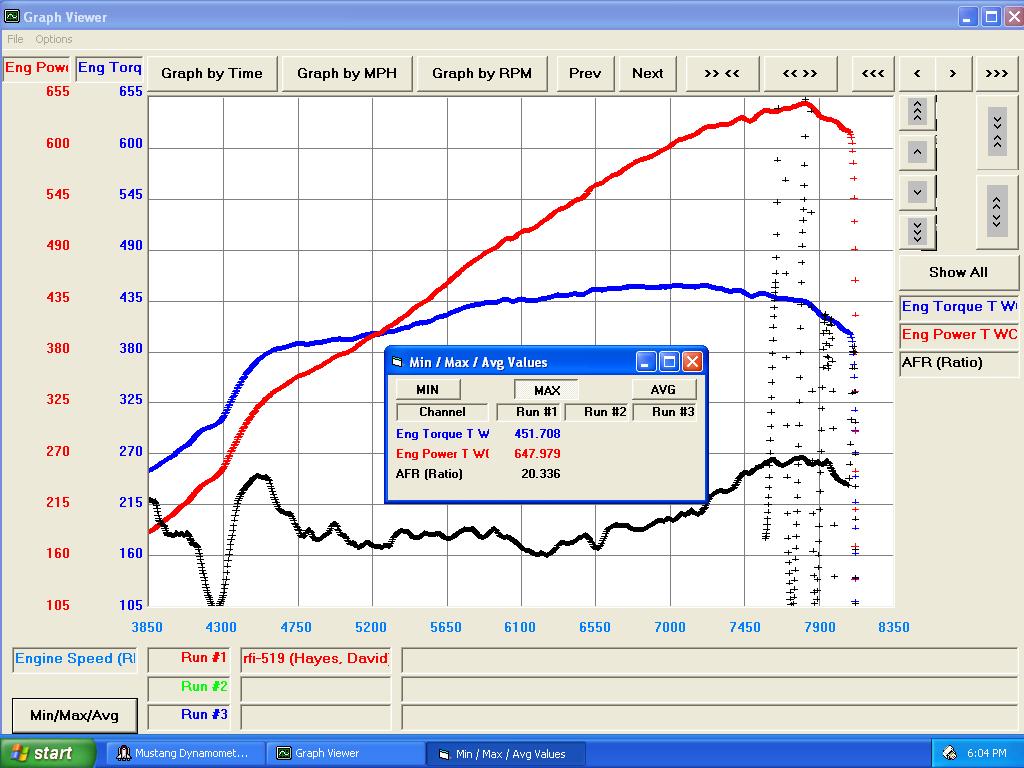
Task: Toggle the Eng Power channel in legend
Action: tap(958, 335)
